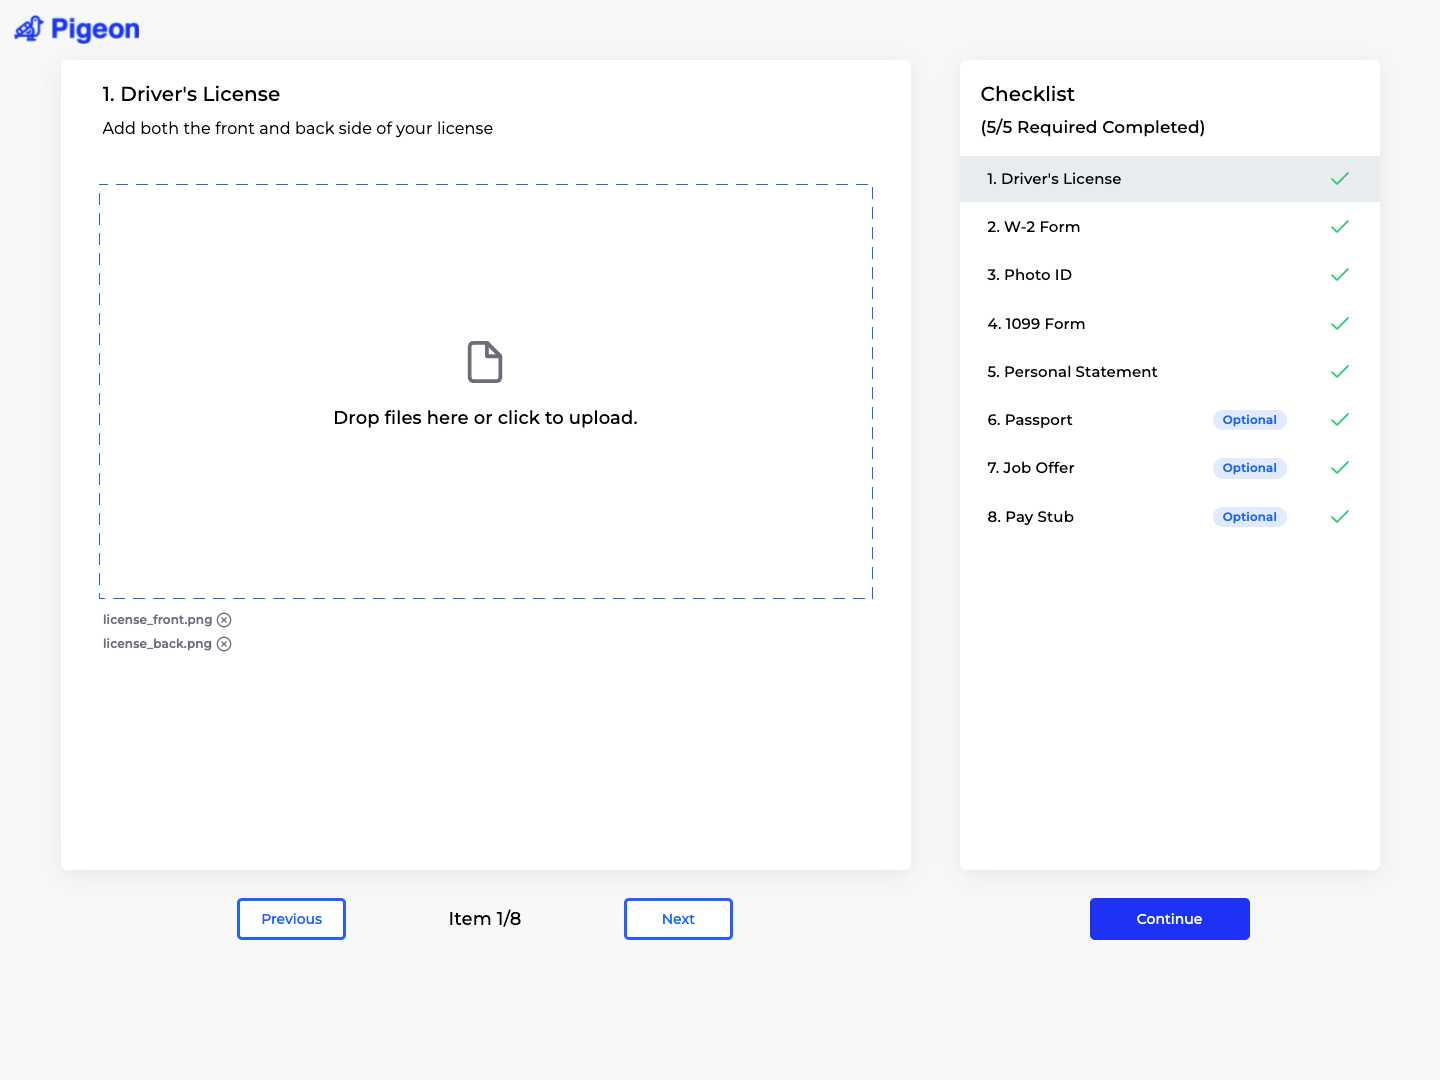This screenshot has width=1440, height=1080.
Task: Click the Optional badge on Pay Stub
Action: [1249, 516]
